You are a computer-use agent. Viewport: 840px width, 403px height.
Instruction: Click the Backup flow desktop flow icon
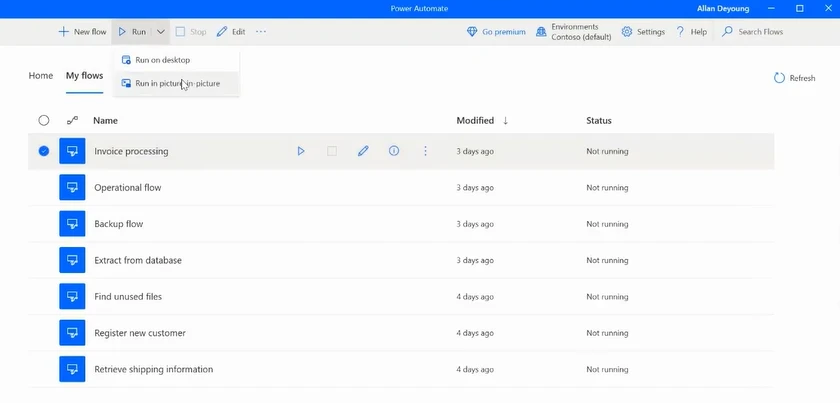(x=72, y=224)
